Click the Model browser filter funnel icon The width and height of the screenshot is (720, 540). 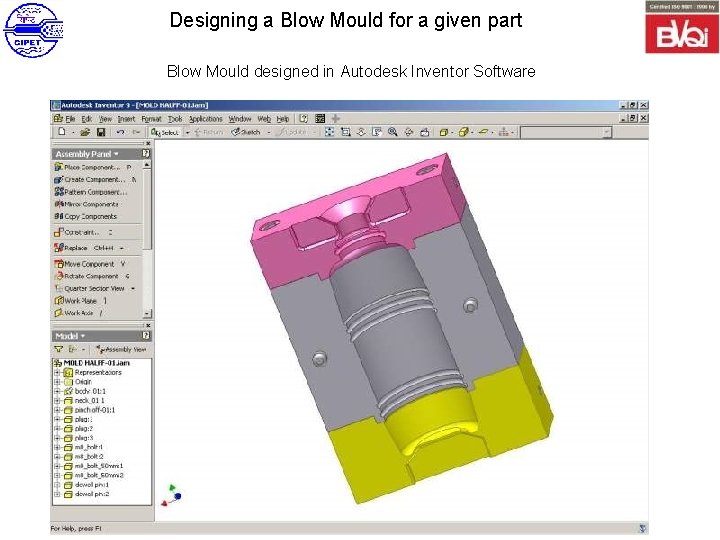(x=59, y=349)
